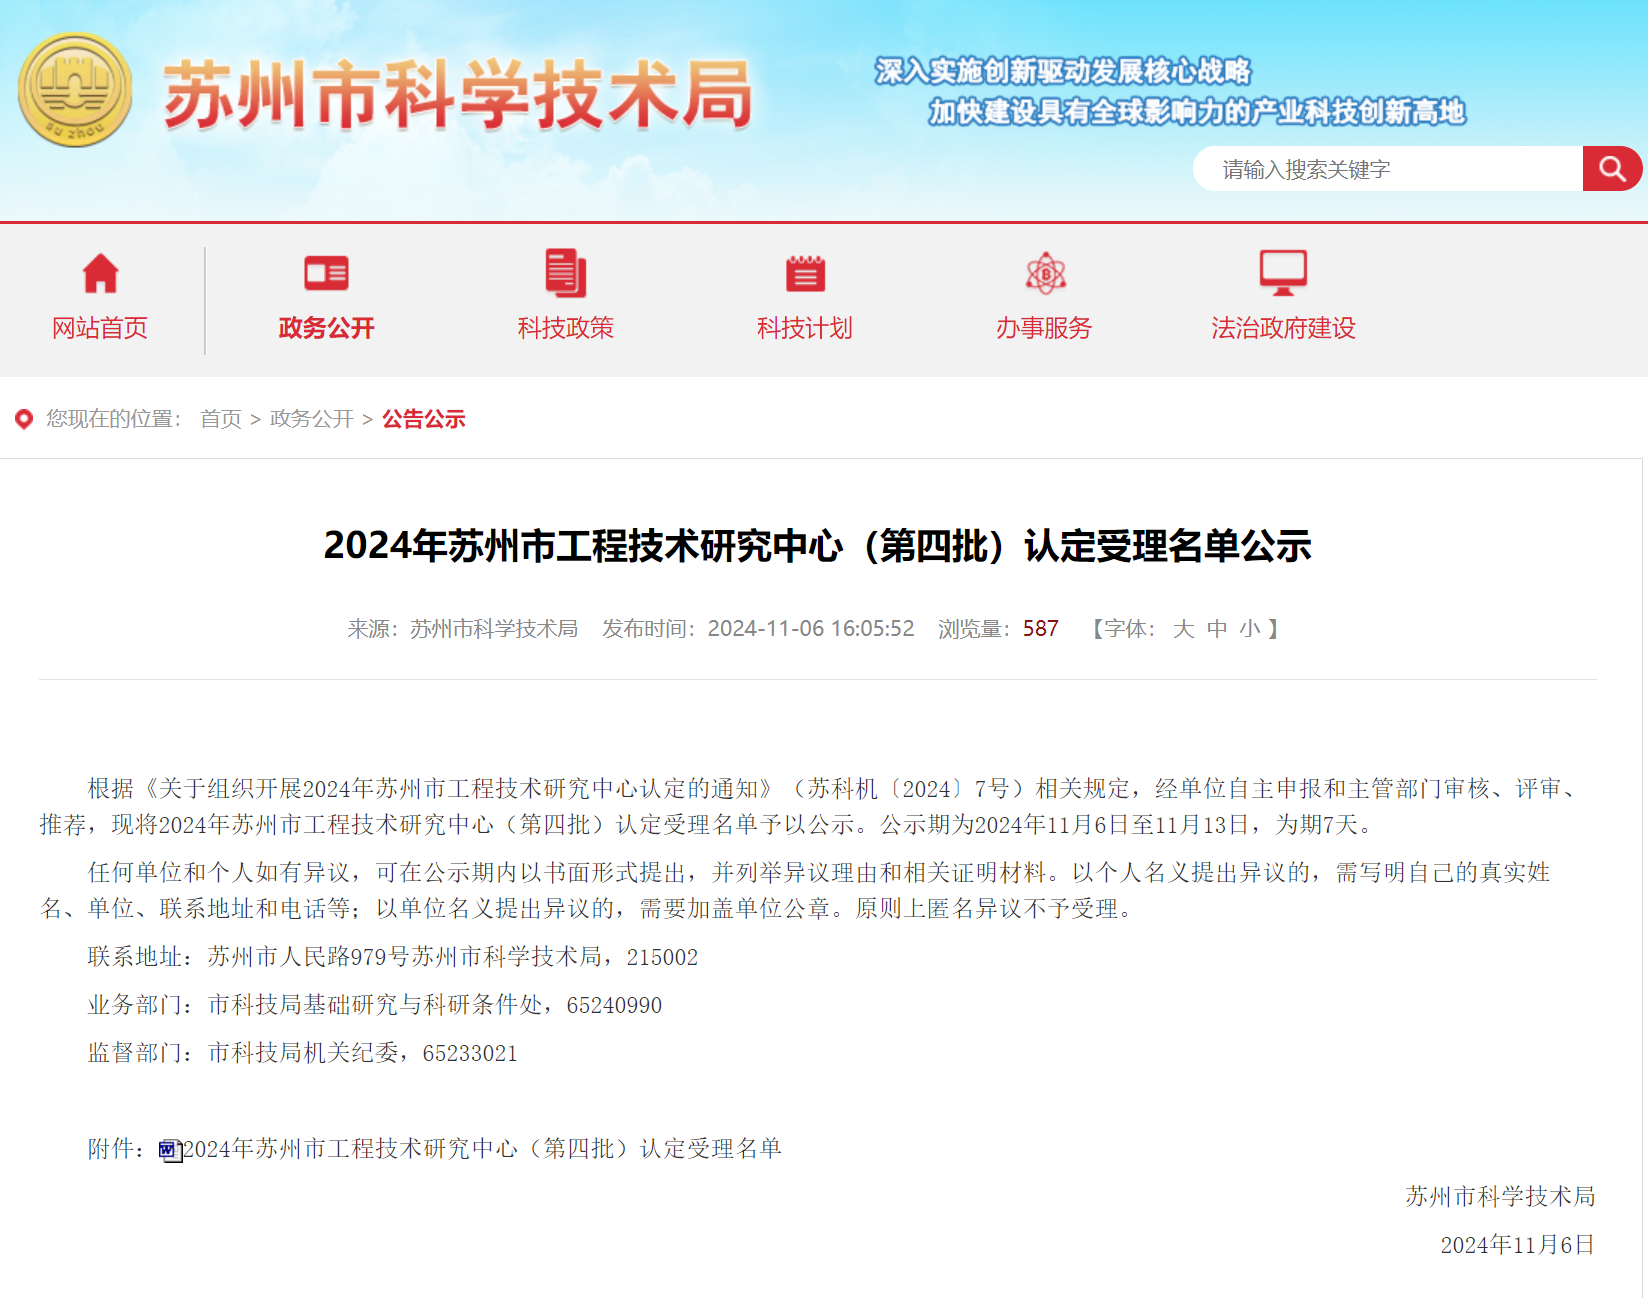
Task: Click the Suzhou golden emblem logo
Action: (x=75, y=90)
